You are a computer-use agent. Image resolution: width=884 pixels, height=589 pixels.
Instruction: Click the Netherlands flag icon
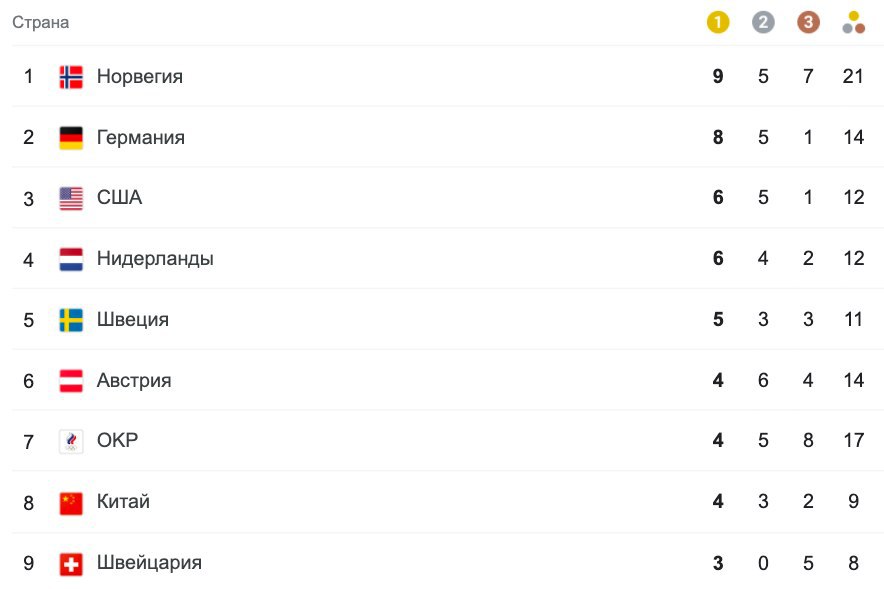[x=71, y=259]
